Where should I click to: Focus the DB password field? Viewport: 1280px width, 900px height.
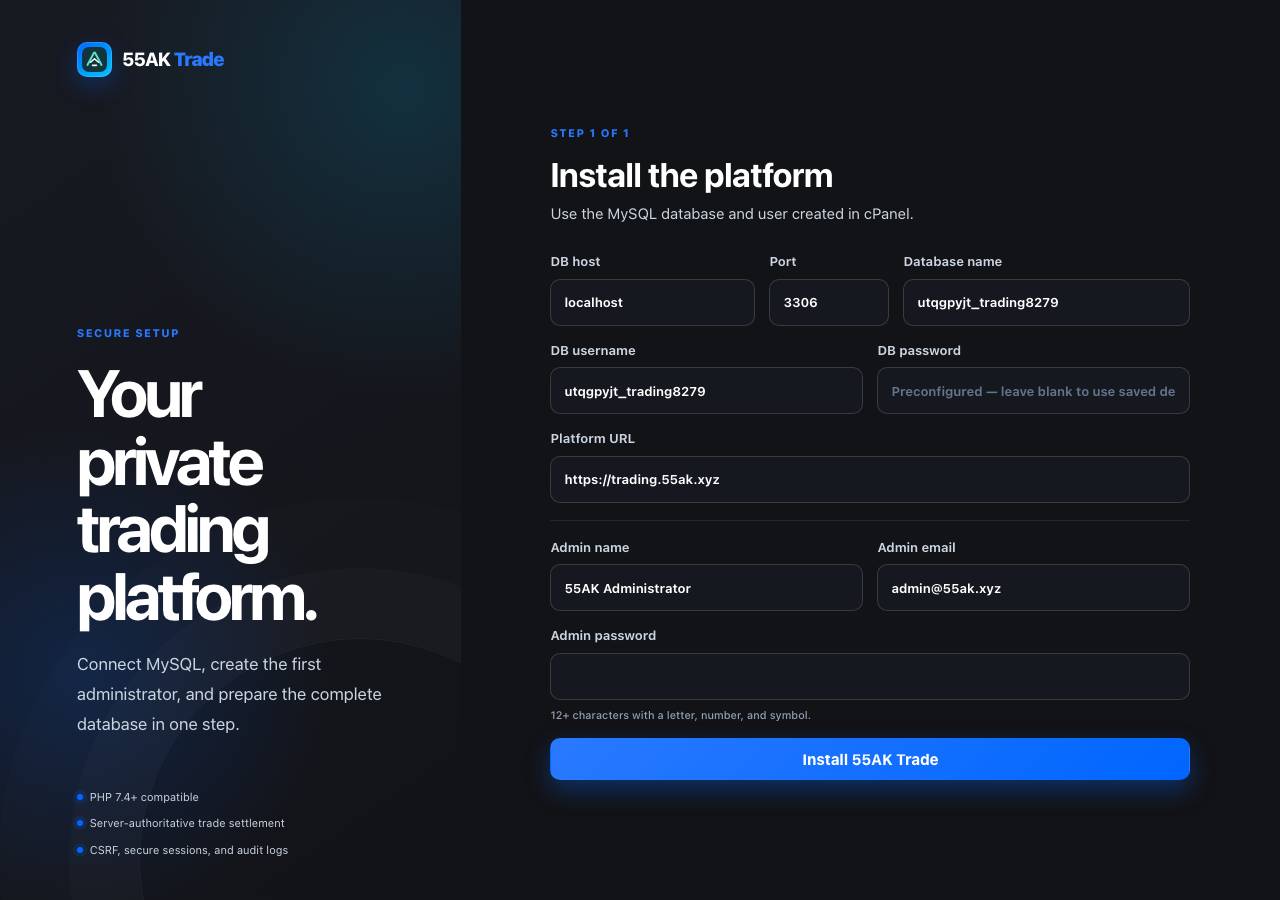point(1033,391)
